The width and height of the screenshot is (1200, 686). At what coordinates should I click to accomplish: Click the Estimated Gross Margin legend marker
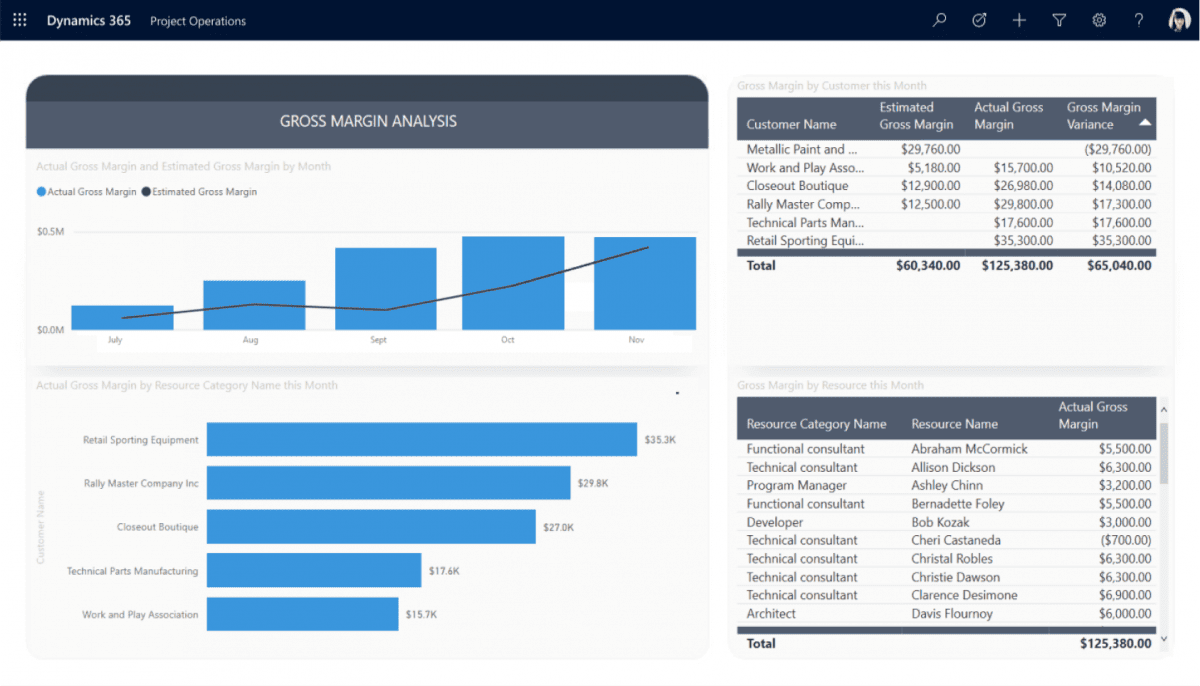[146, 192]
